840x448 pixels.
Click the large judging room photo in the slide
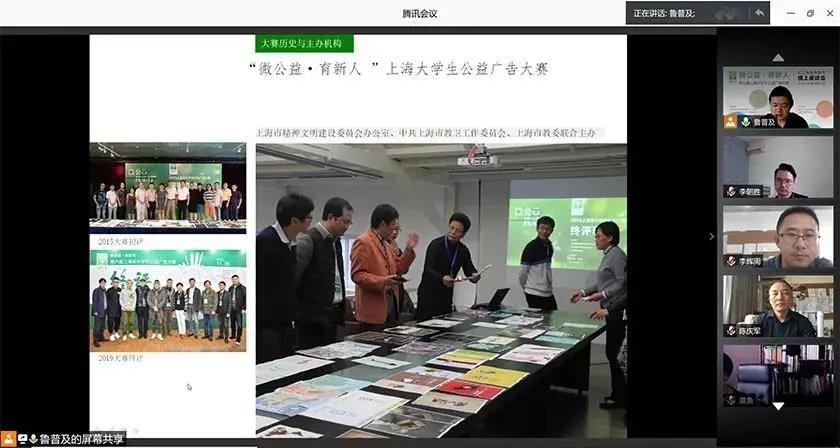441,291
